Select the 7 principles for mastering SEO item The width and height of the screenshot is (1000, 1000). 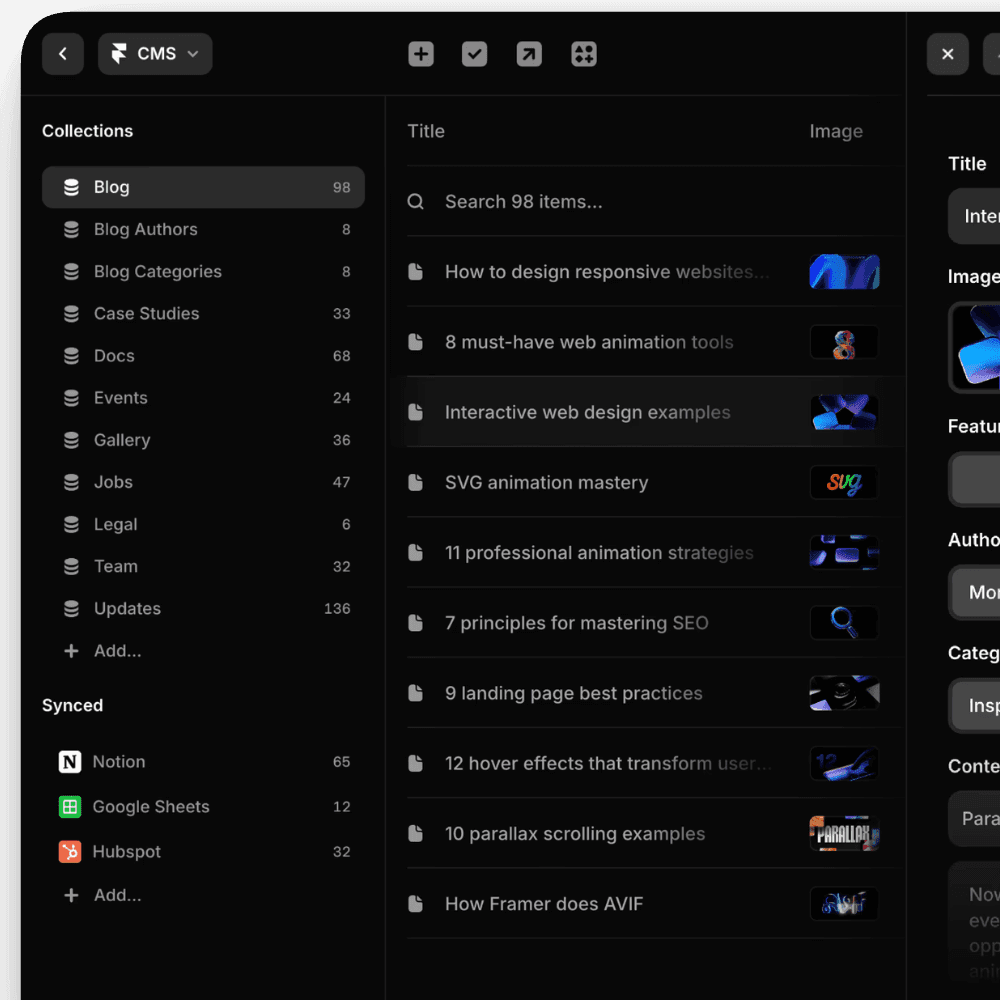577,623
